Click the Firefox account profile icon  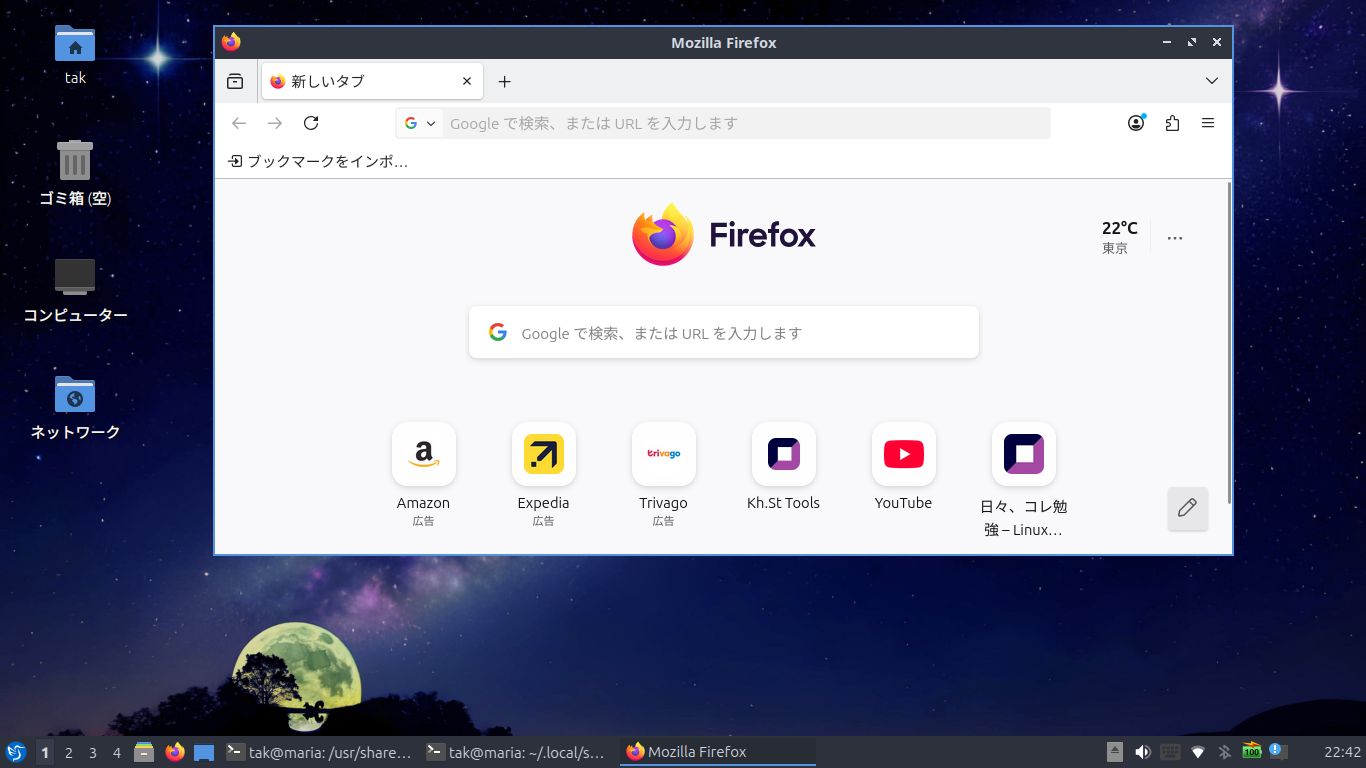[1136, 123]
